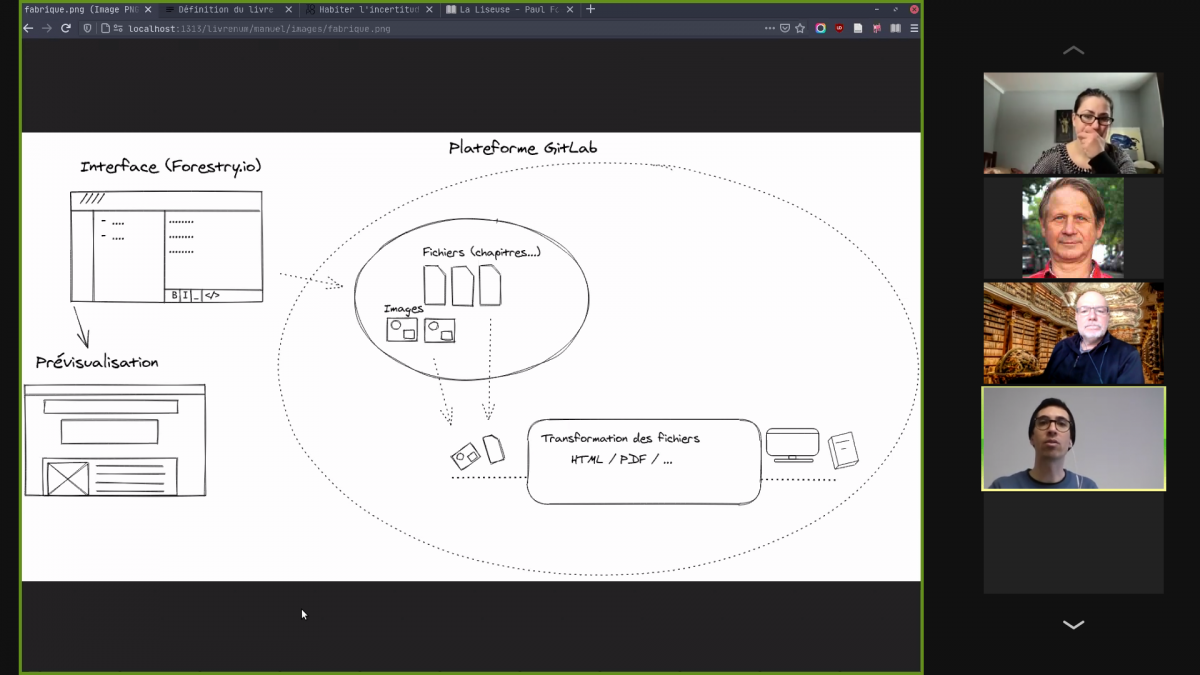1200x675 pixels.
Task: Click tracking protection shield icon
Action: (88, 29)
